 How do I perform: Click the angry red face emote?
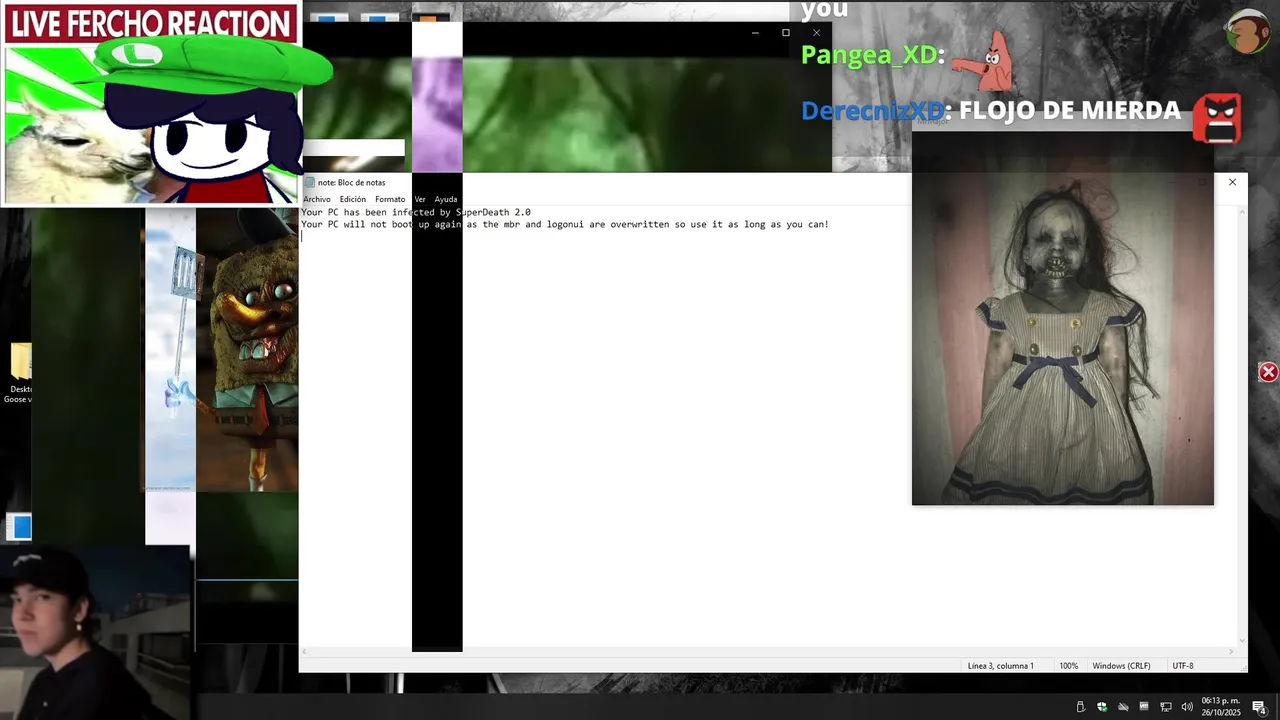1217,119
